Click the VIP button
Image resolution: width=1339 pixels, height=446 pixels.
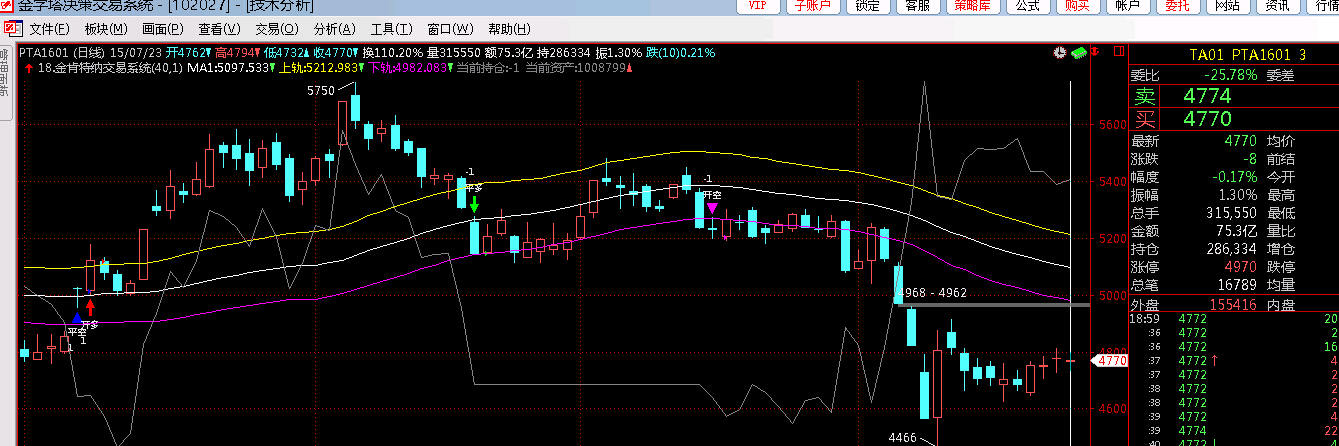click(757, 6)
